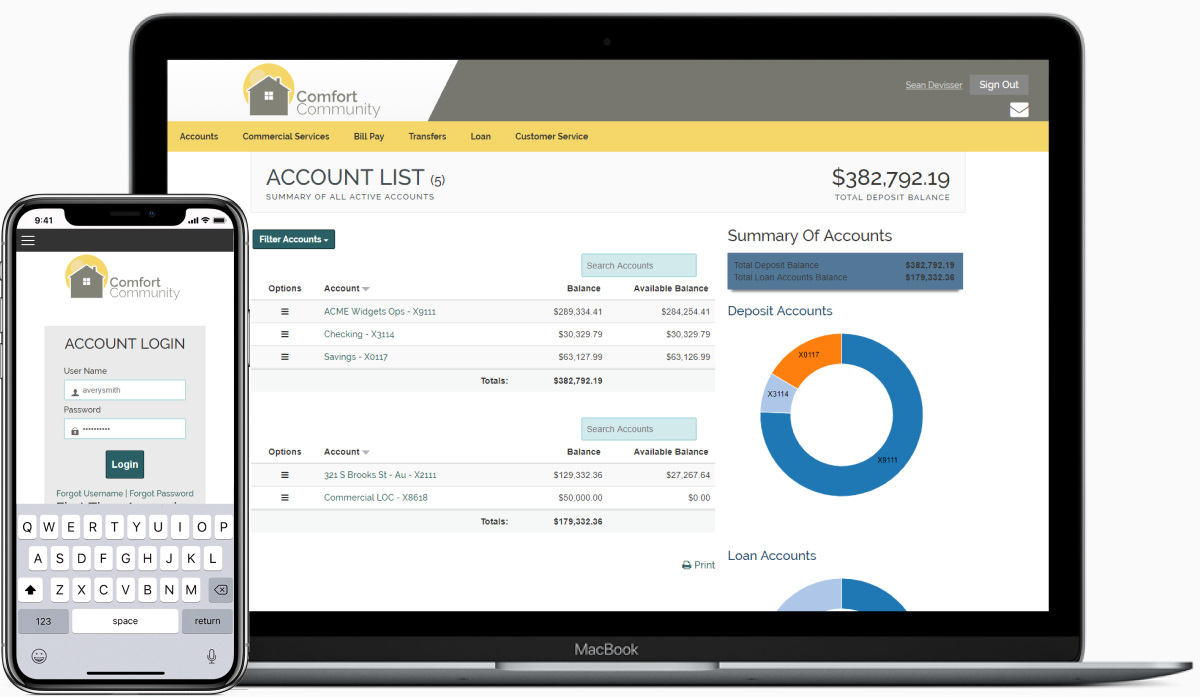
Task: Open options menu for 321 S Brooks St
Action: (x=285, y=475)
